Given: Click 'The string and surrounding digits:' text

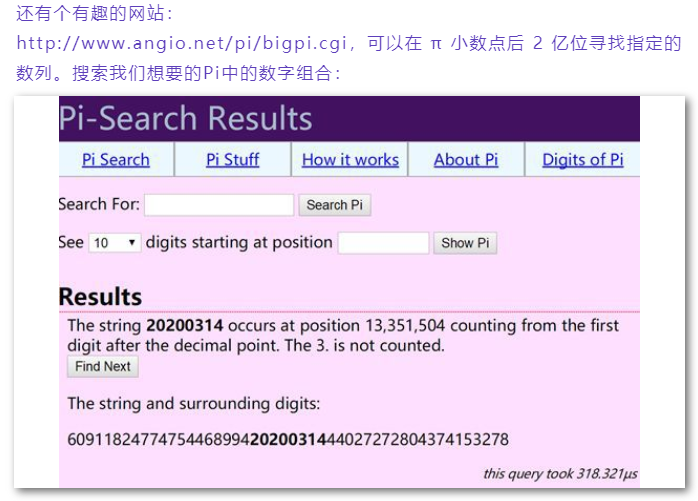Looking at the screenshot, I should (x=194, y=404).
